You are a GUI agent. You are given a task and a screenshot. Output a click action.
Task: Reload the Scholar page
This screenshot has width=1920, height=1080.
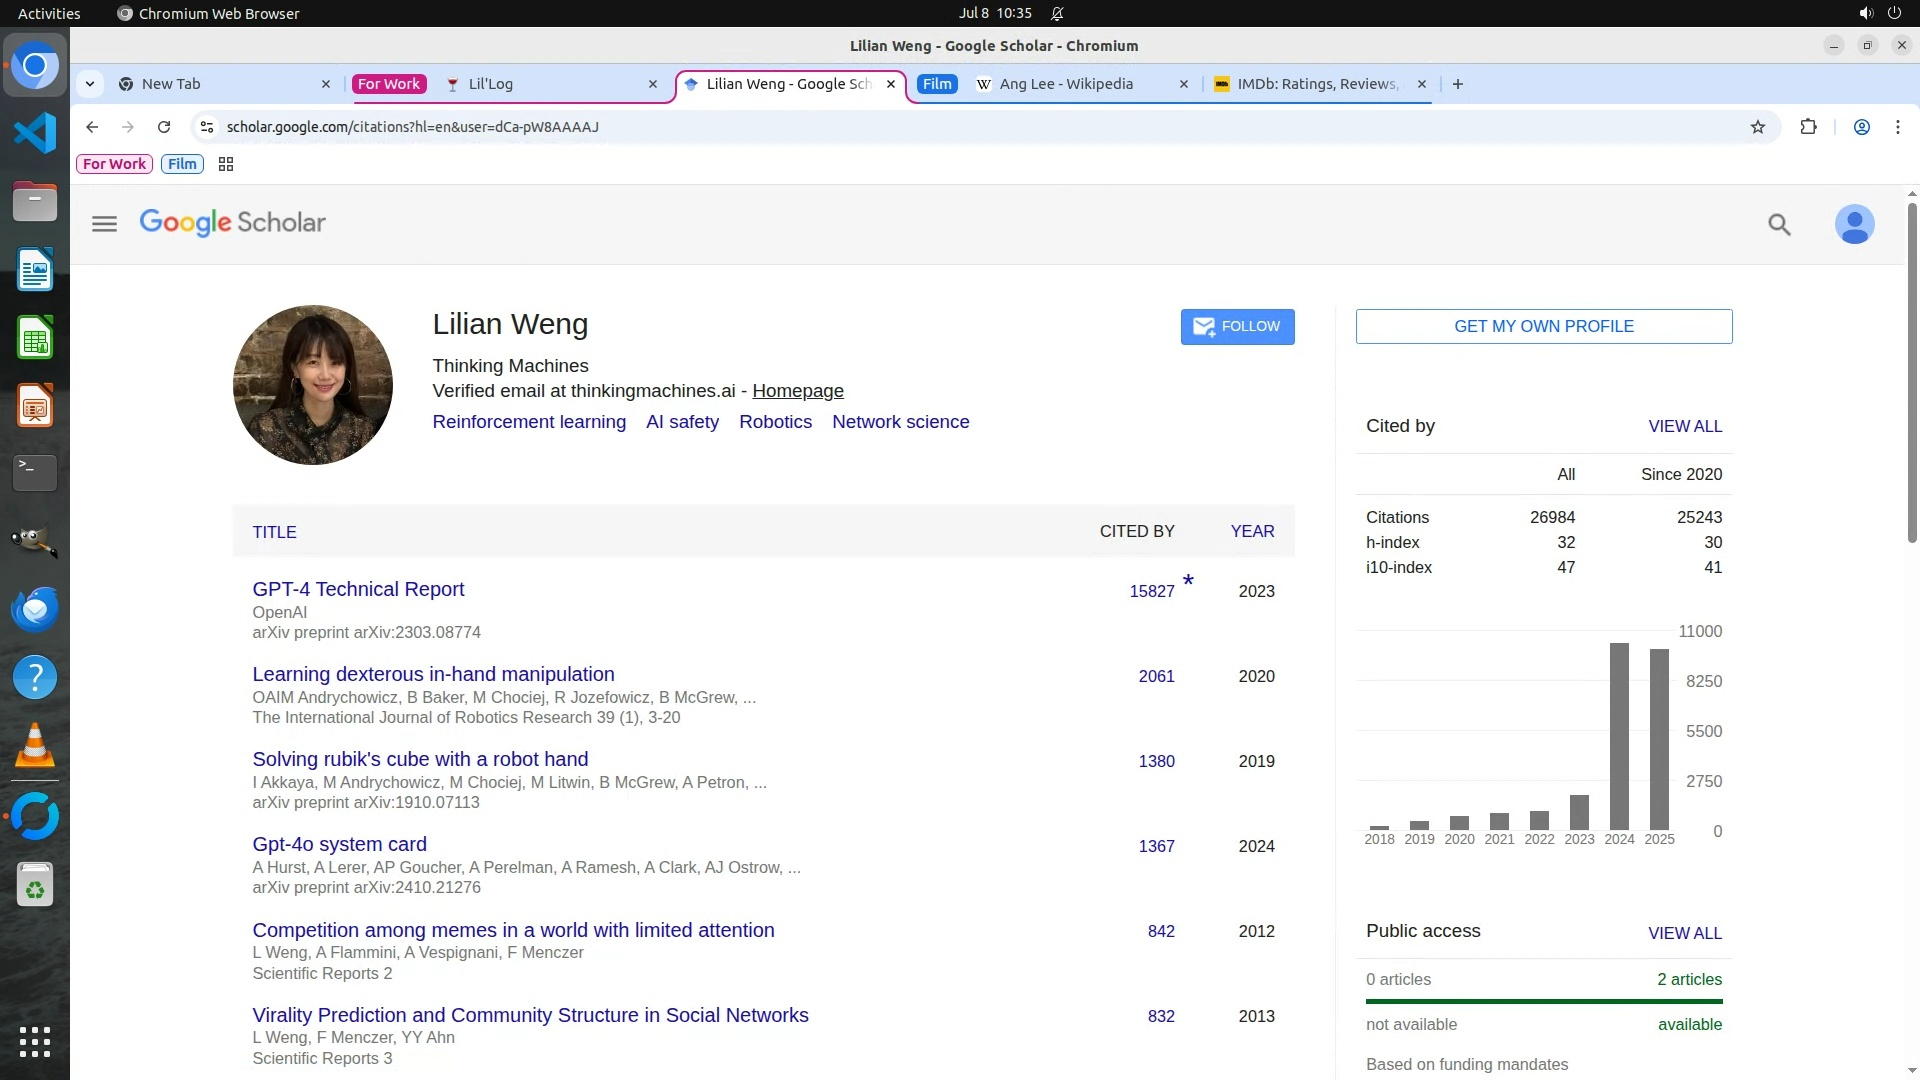point(164,127)
